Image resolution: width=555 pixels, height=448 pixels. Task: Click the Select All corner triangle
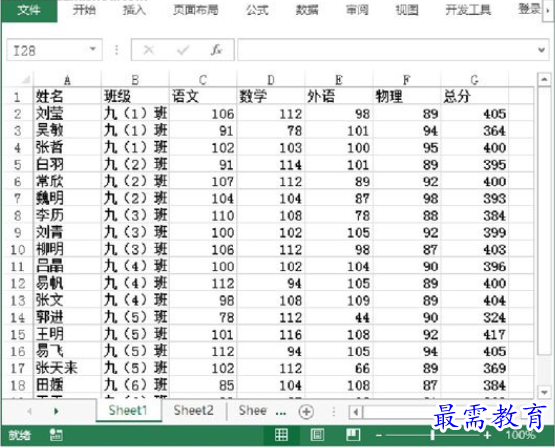25,80
